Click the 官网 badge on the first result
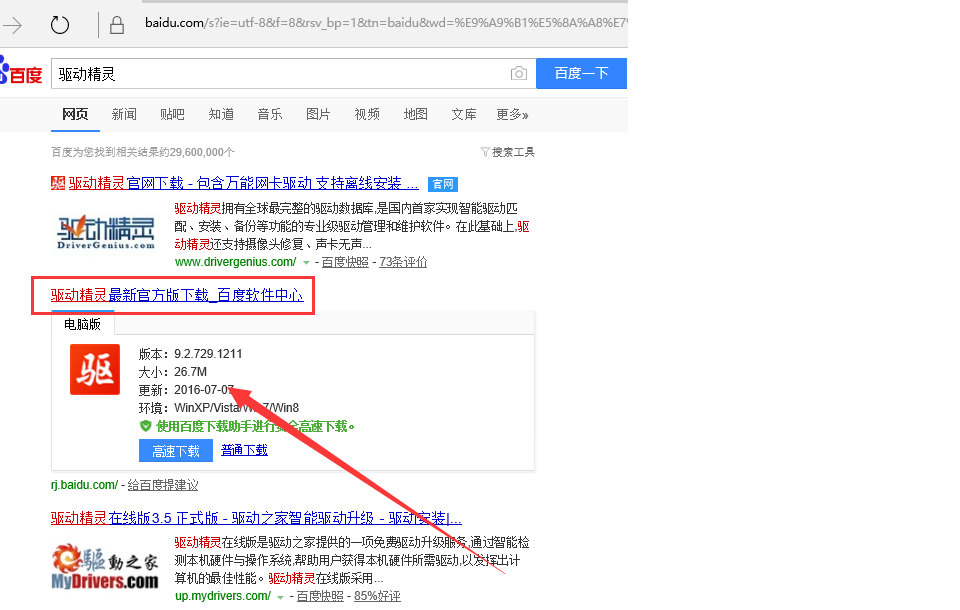 click(443, 184)
